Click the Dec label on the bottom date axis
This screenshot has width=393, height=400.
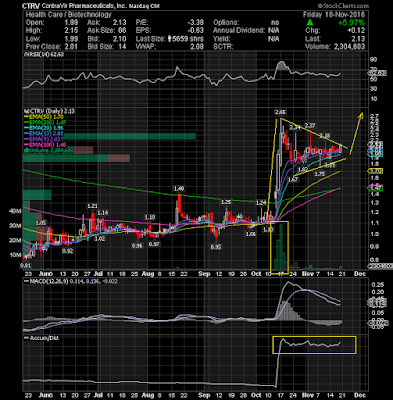[360, 395]
